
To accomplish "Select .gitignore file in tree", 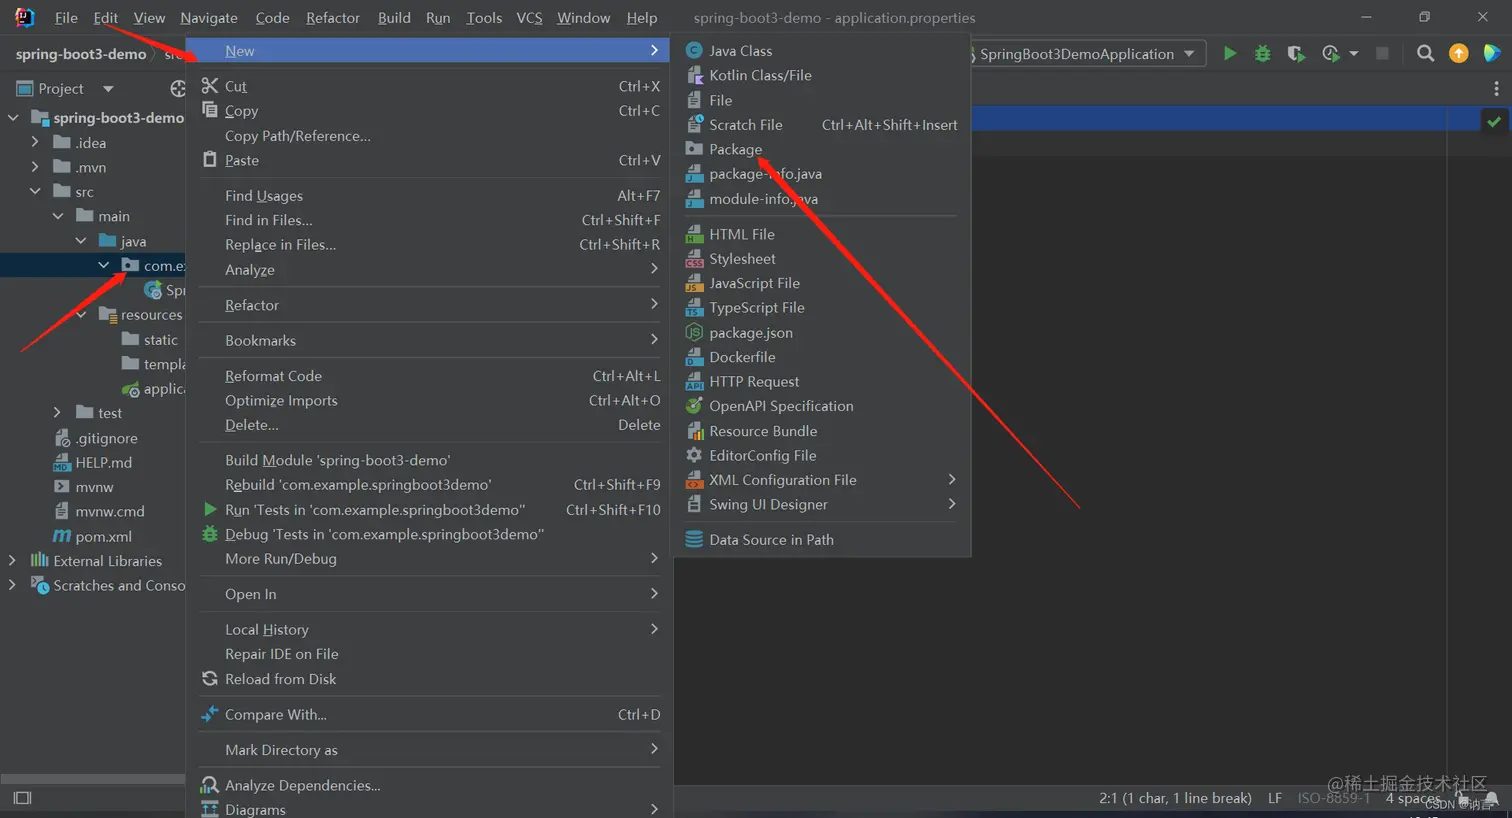I will click(106, 438).
